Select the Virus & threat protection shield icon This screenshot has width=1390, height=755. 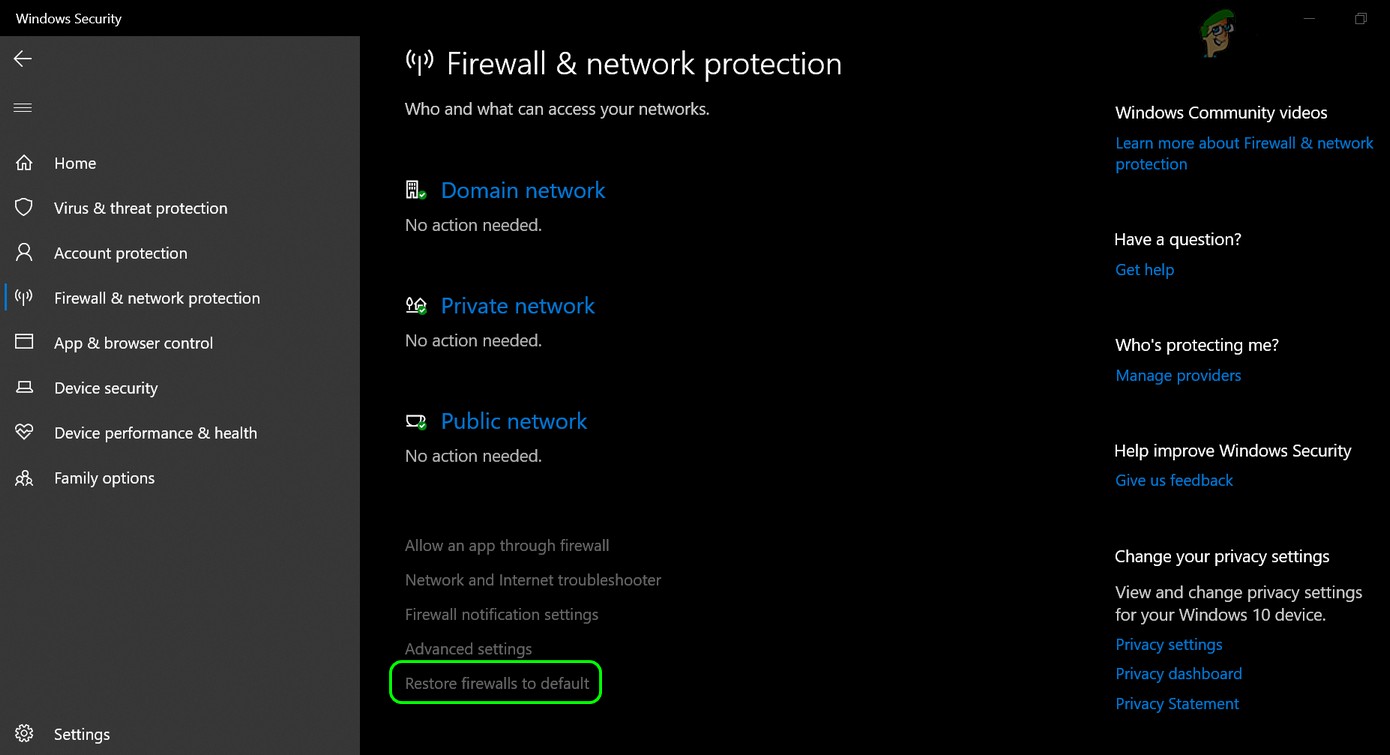(24, 207)
